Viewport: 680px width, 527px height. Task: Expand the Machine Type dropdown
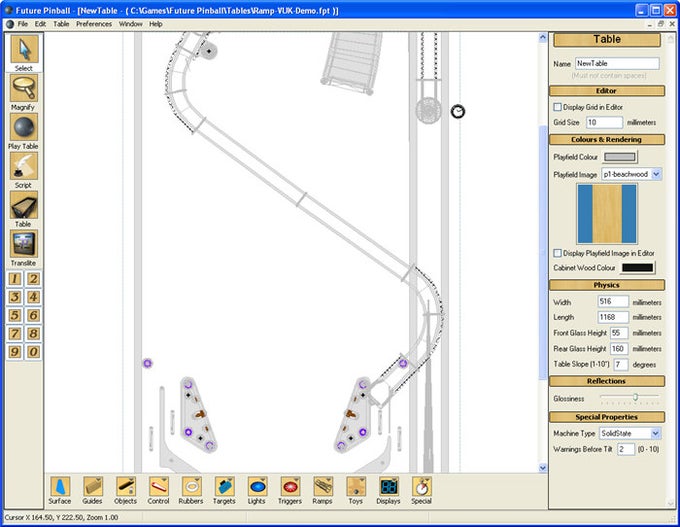pyautogui.click(x=655, y=433)
